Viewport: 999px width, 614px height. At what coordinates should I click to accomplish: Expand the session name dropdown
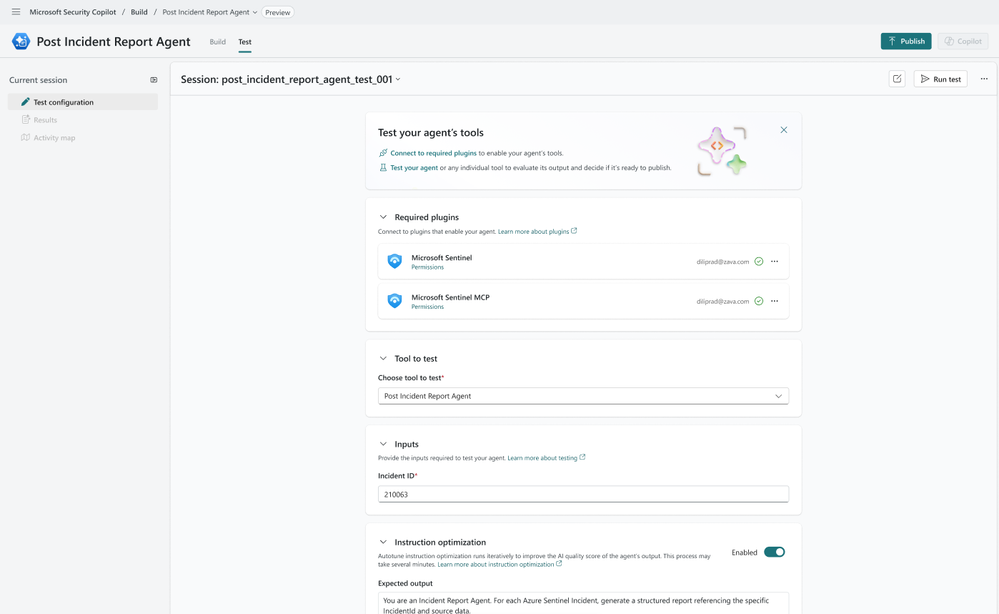tap(398, 80)
